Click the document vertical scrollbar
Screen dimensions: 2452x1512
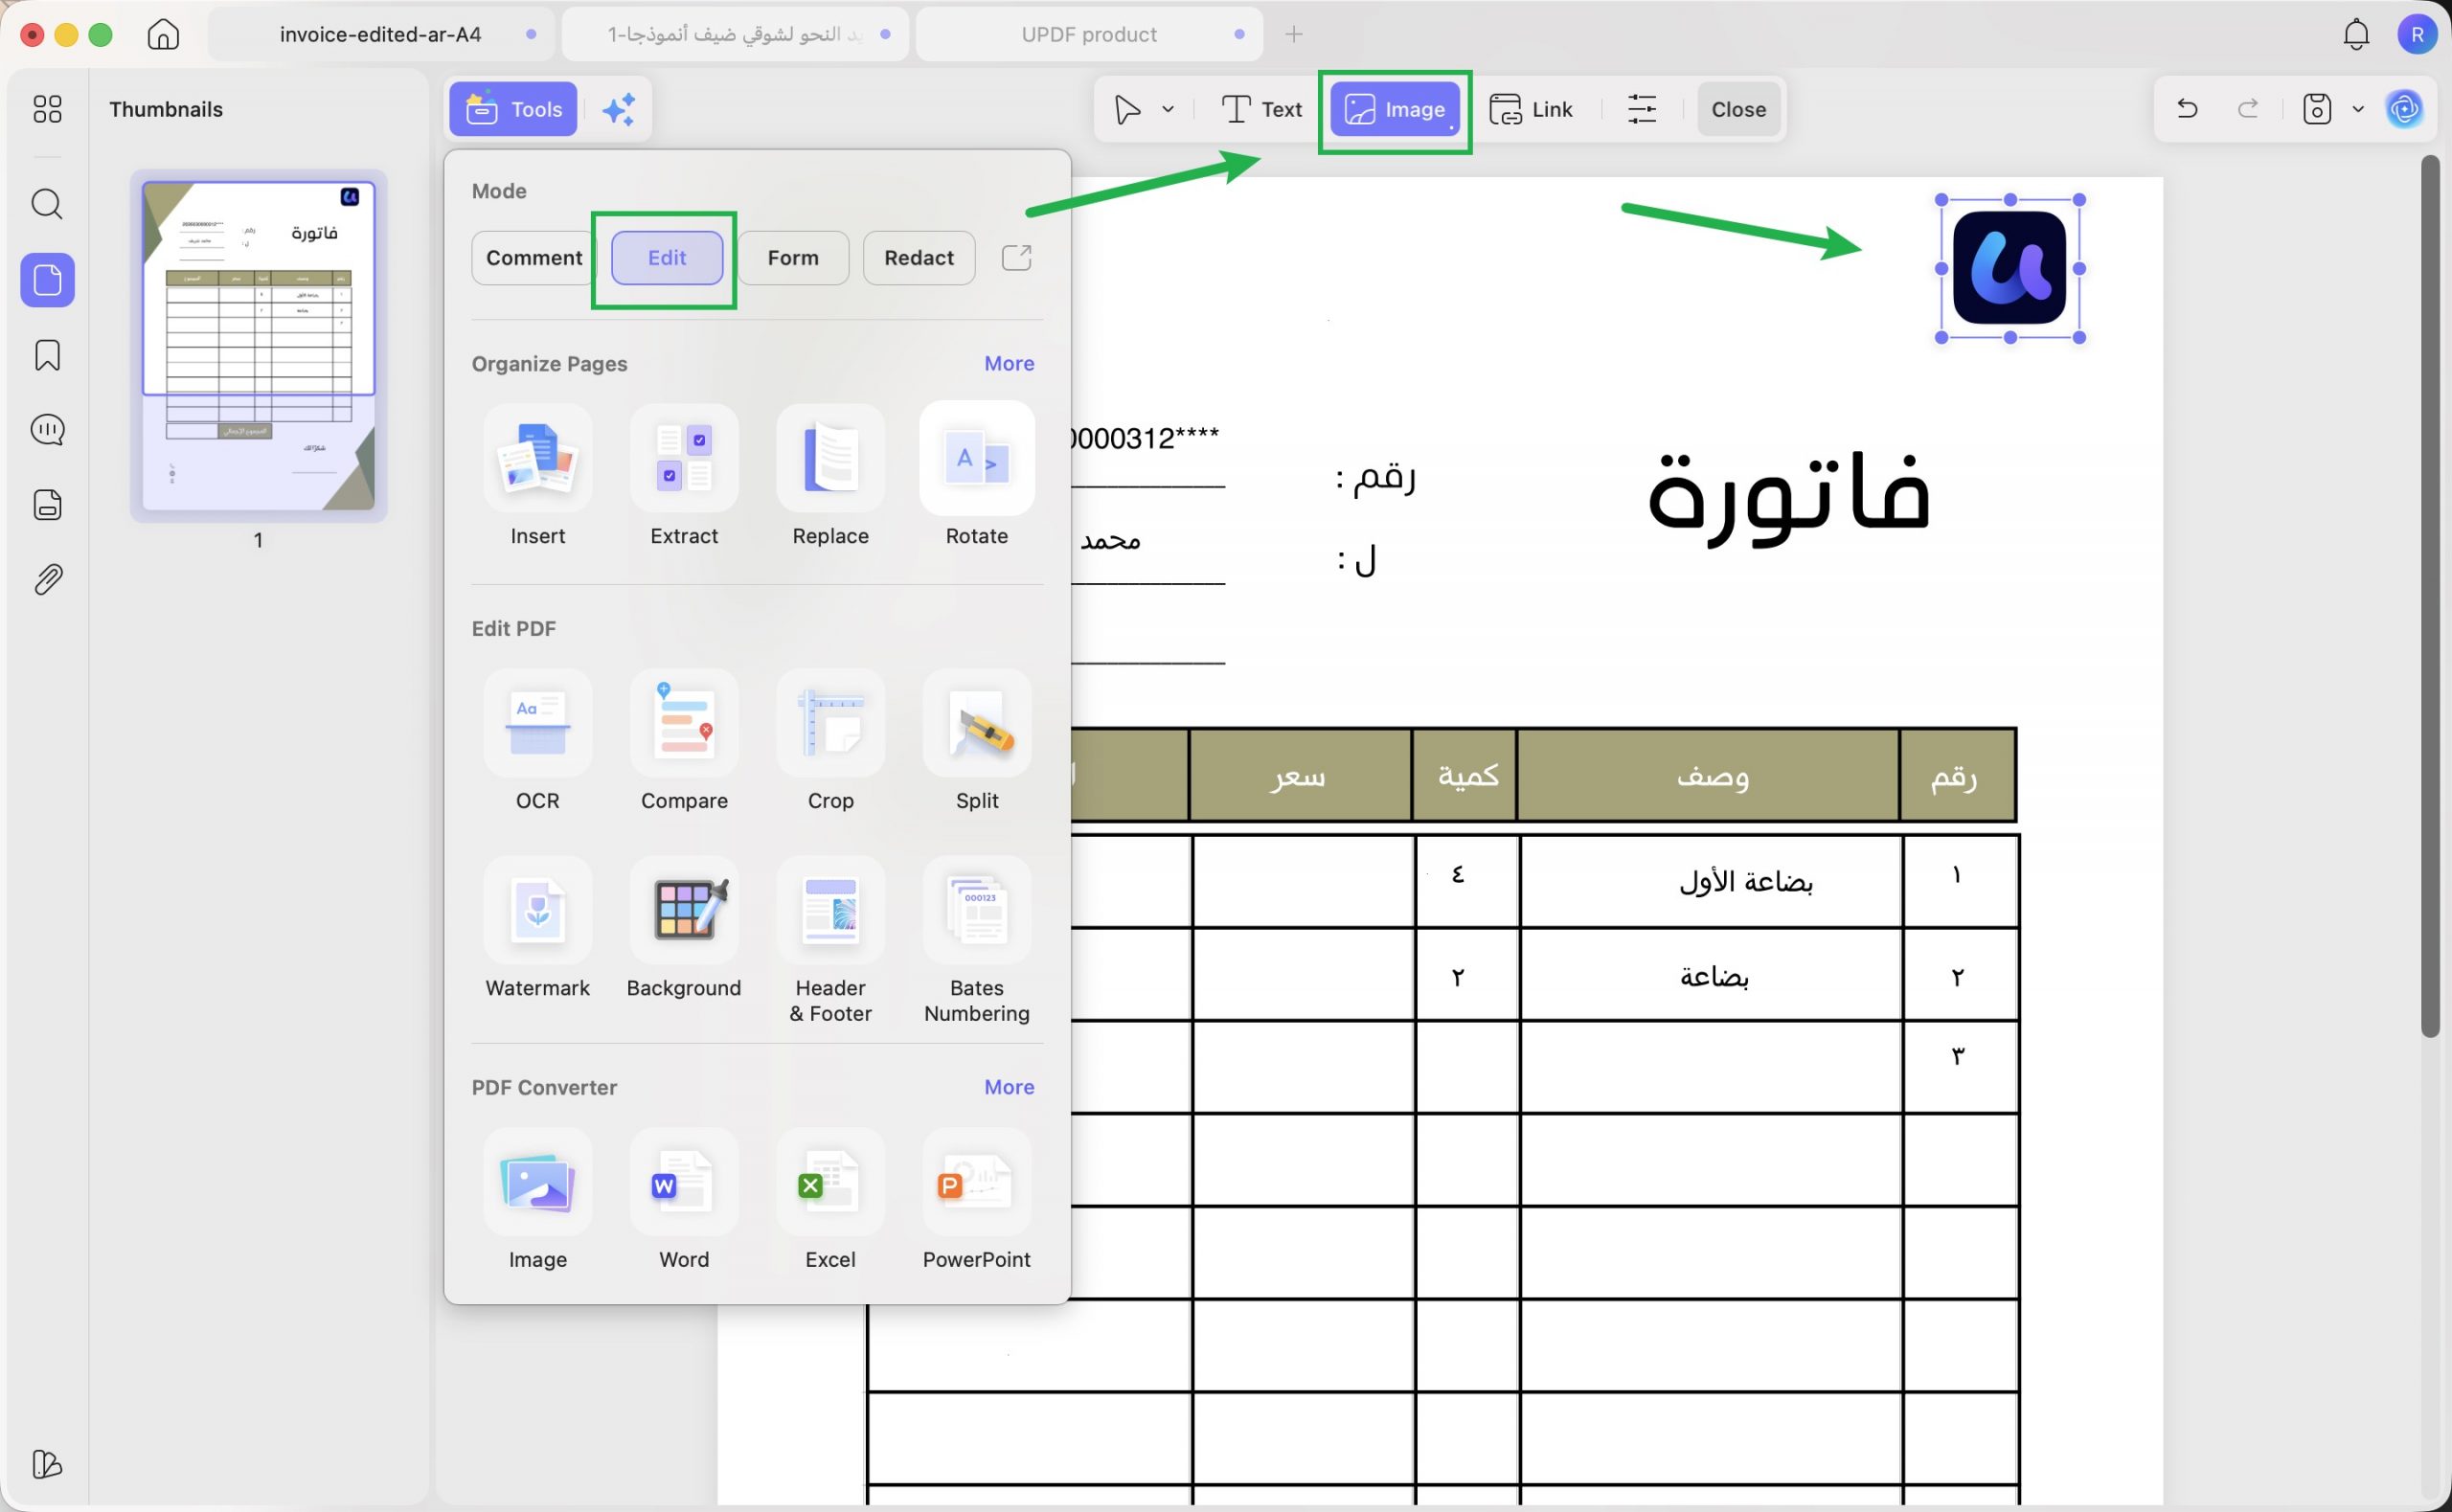(2431, 596)
